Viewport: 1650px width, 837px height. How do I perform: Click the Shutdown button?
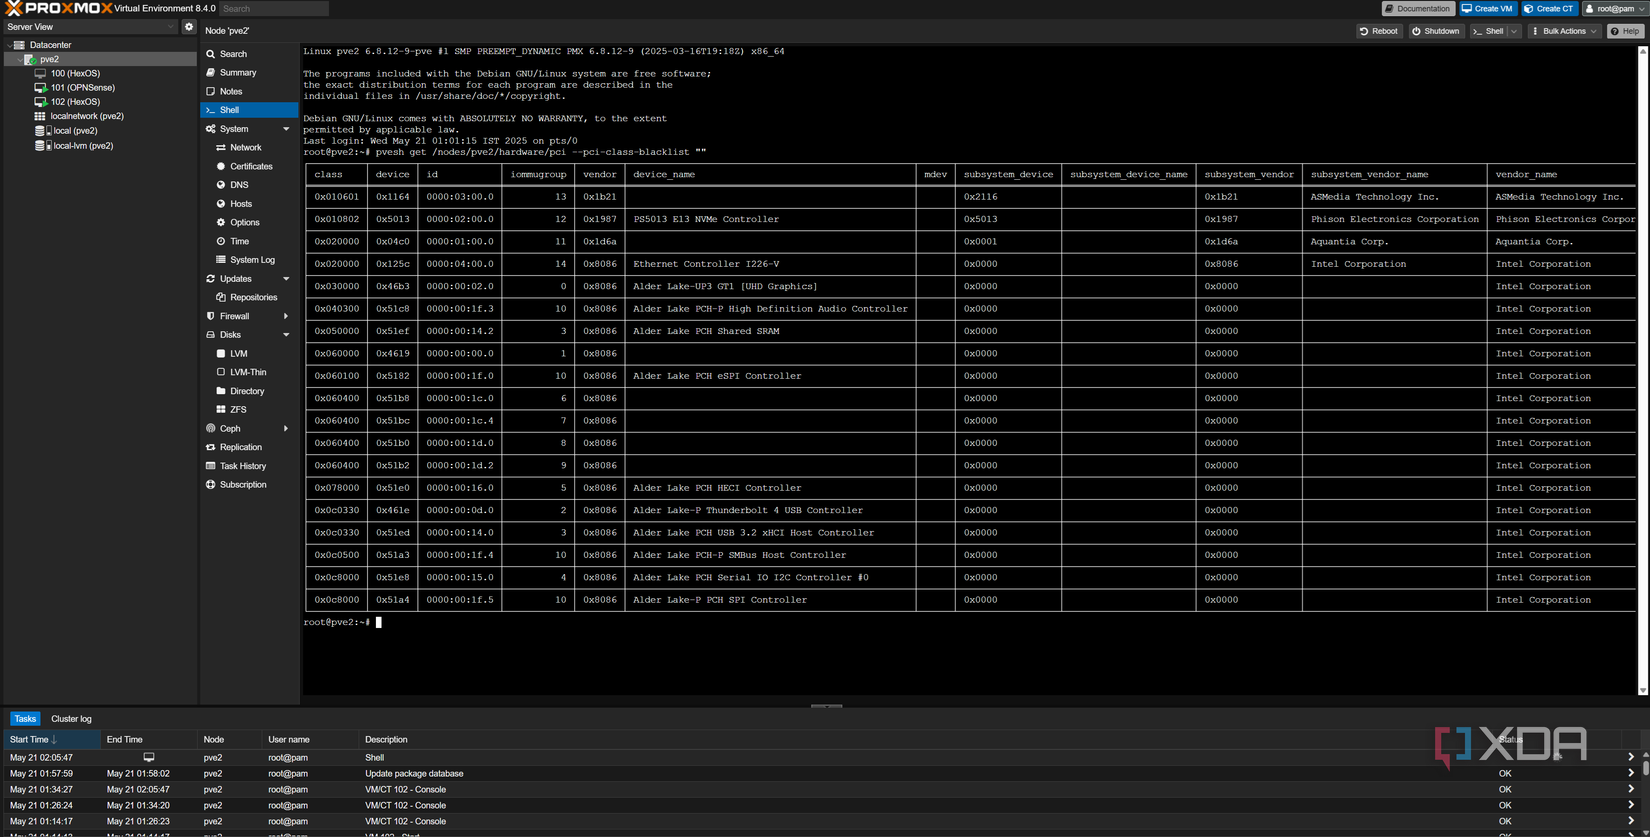1436,31
